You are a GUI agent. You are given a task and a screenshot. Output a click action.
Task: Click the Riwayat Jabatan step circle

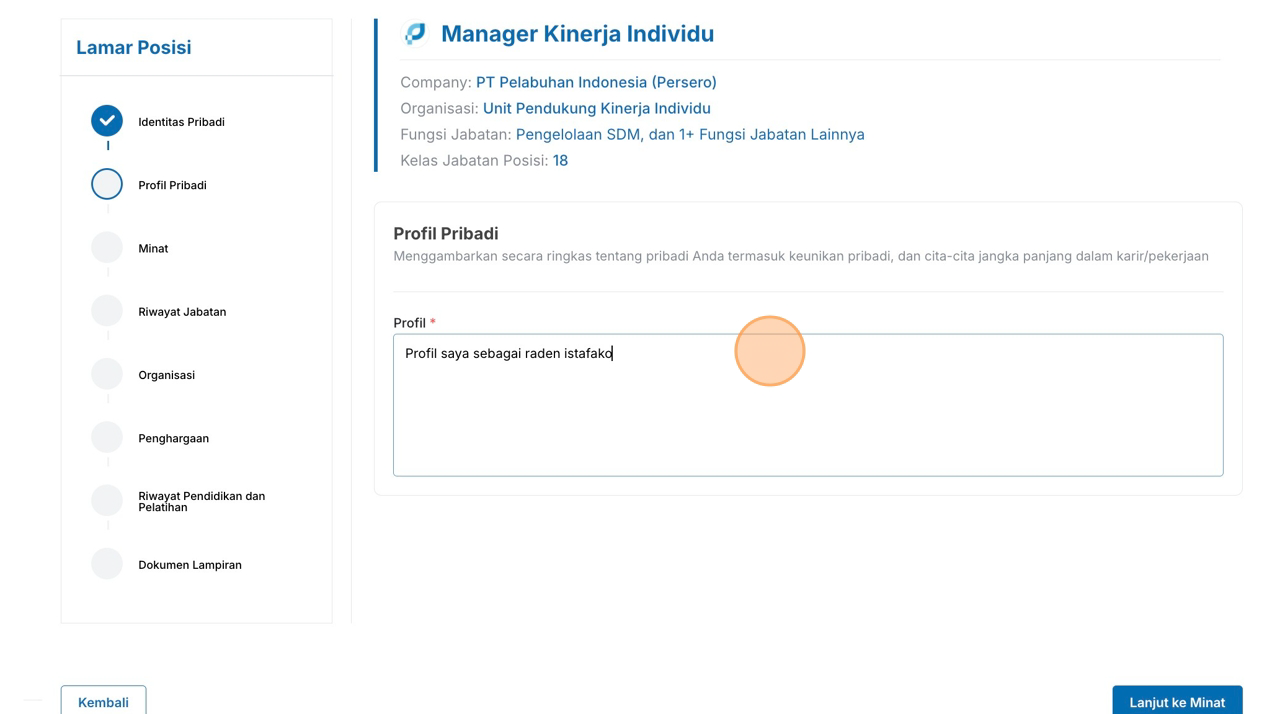pos(107,311)
